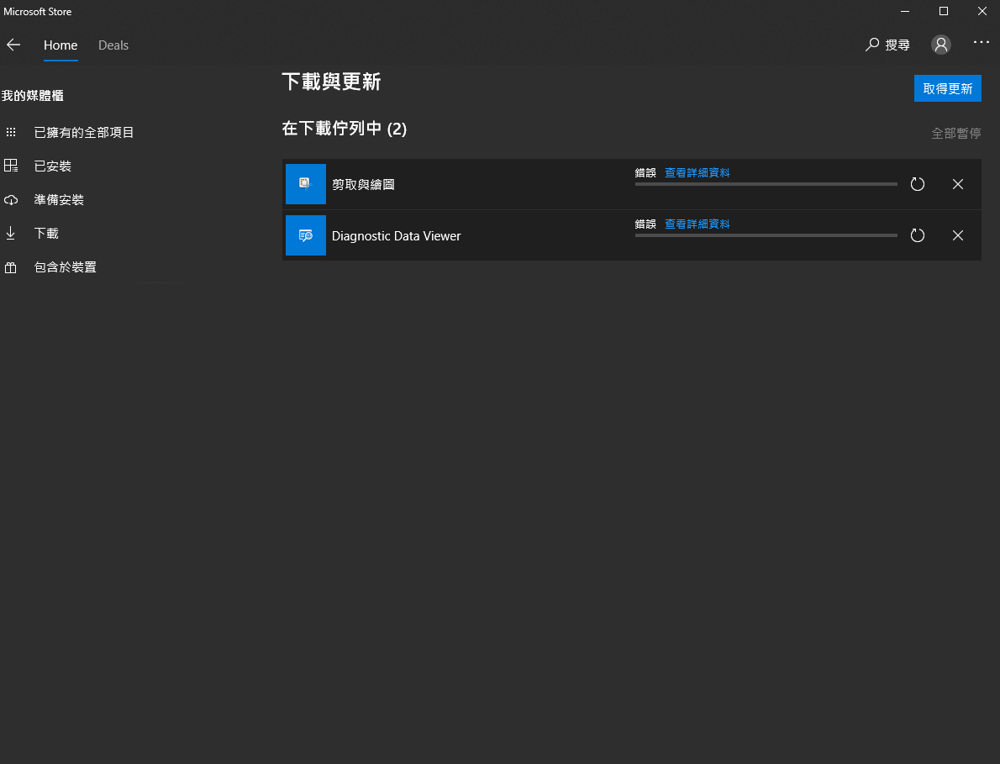Click the 錯誤 status on 剪取與繪圖 row
Screen dimensions: 1000x764
click(645, 173)
